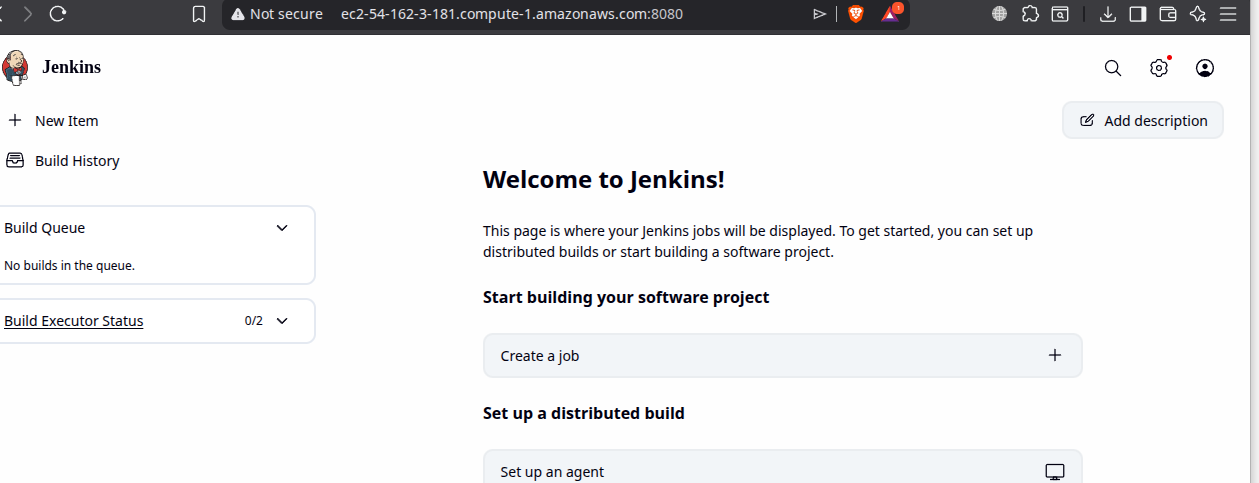
Task: Go forward with the browser arrow
Action: 27,14
